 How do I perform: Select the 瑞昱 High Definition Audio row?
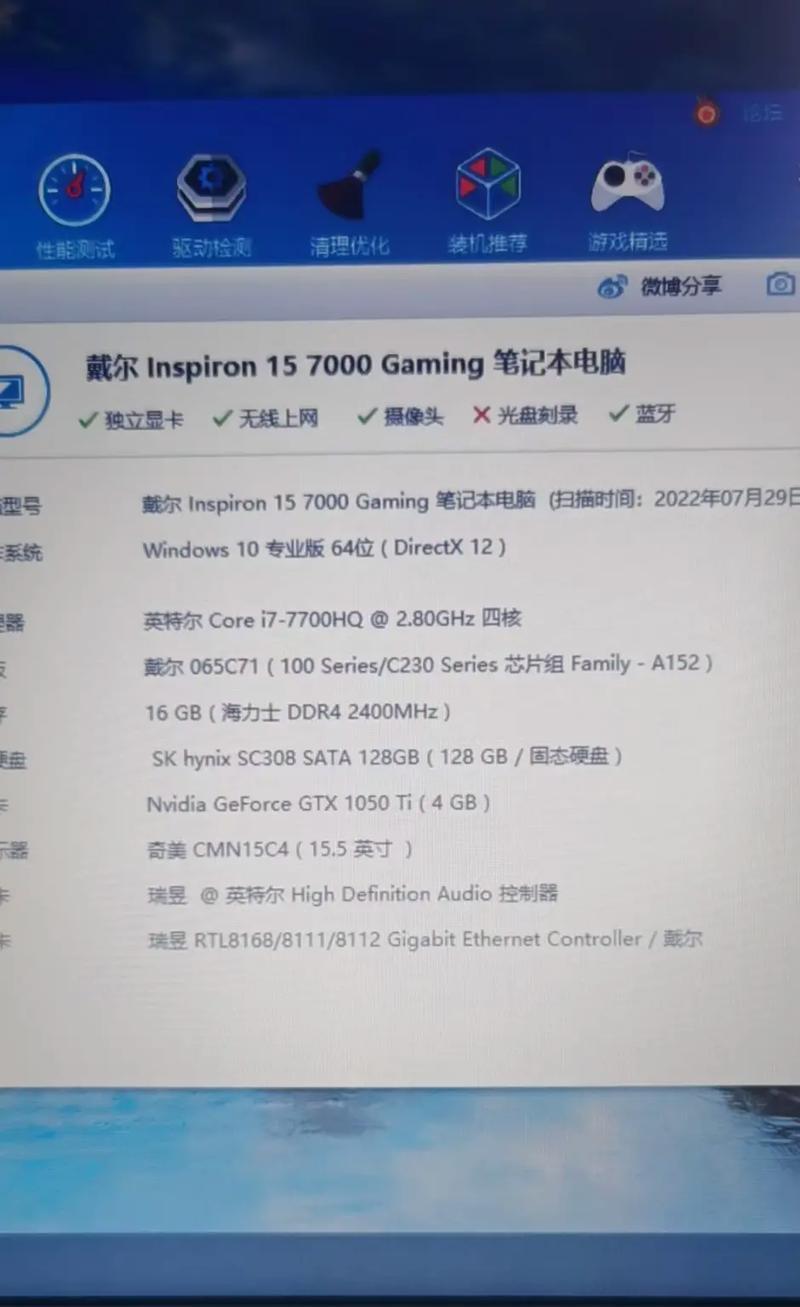pos(352,894)
